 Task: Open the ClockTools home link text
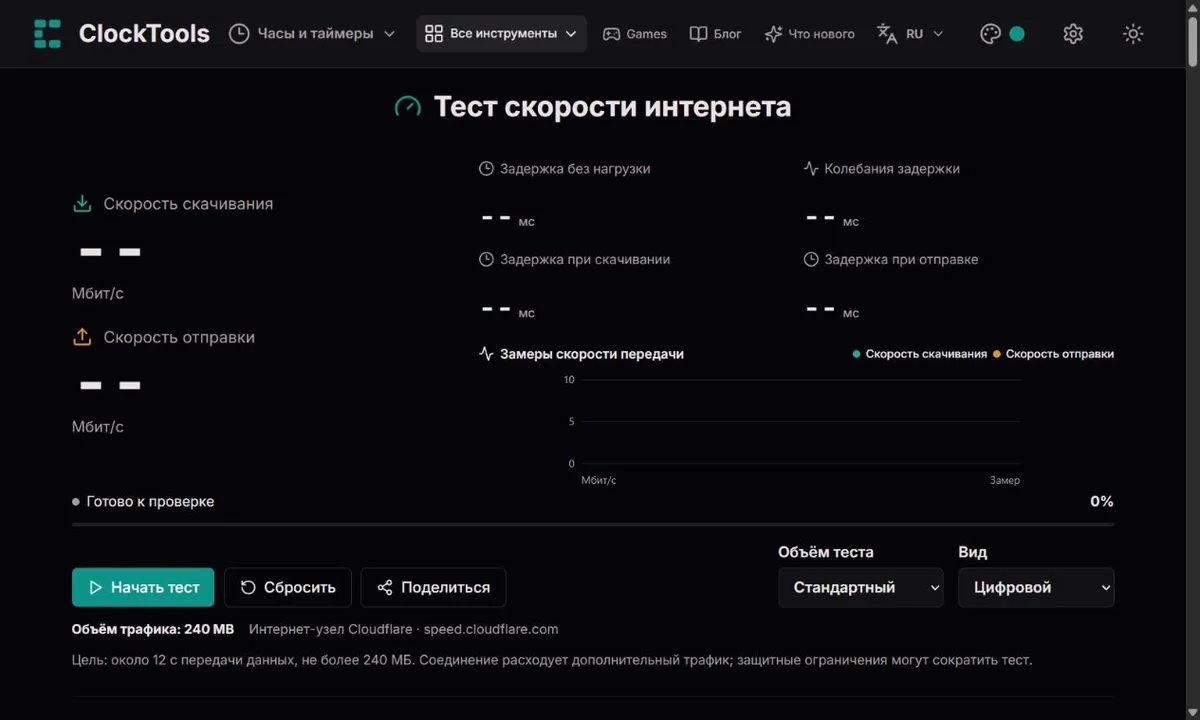click(x=144, y=33)
